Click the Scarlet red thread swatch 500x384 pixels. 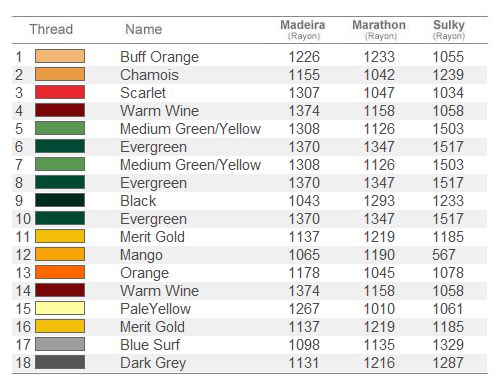coord(60,92)
